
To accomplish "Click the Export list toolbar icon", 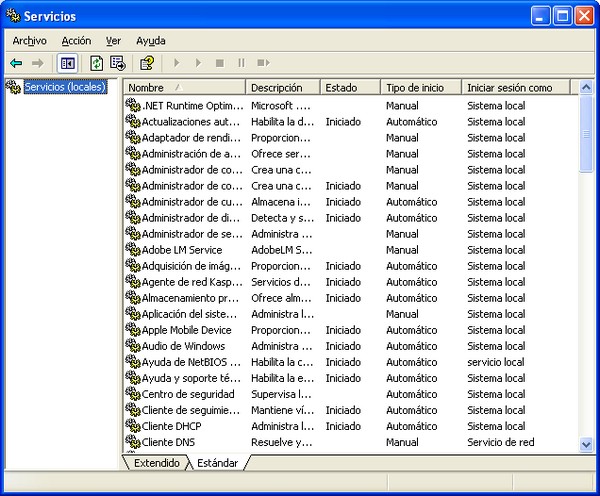I will pyautogui.click(x=117, y=63).
